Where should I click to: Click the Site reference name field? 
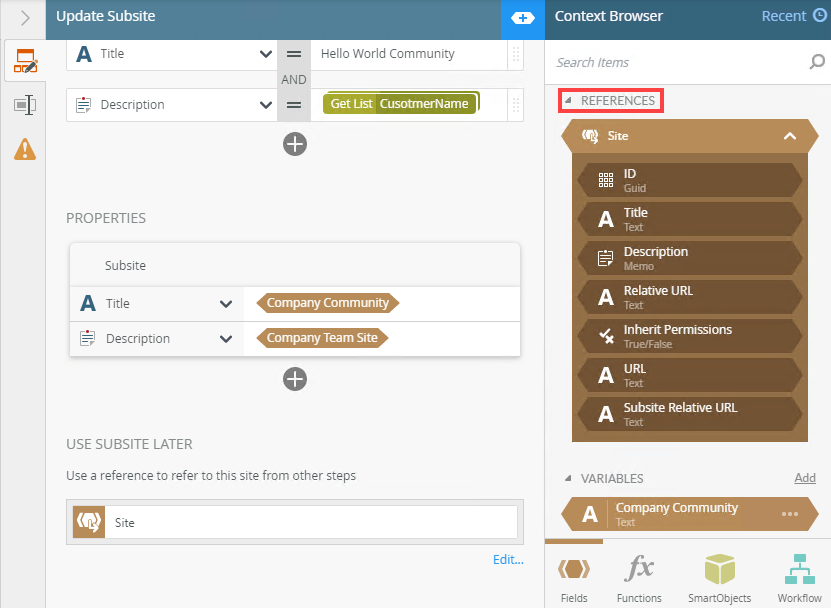(311, 522)
